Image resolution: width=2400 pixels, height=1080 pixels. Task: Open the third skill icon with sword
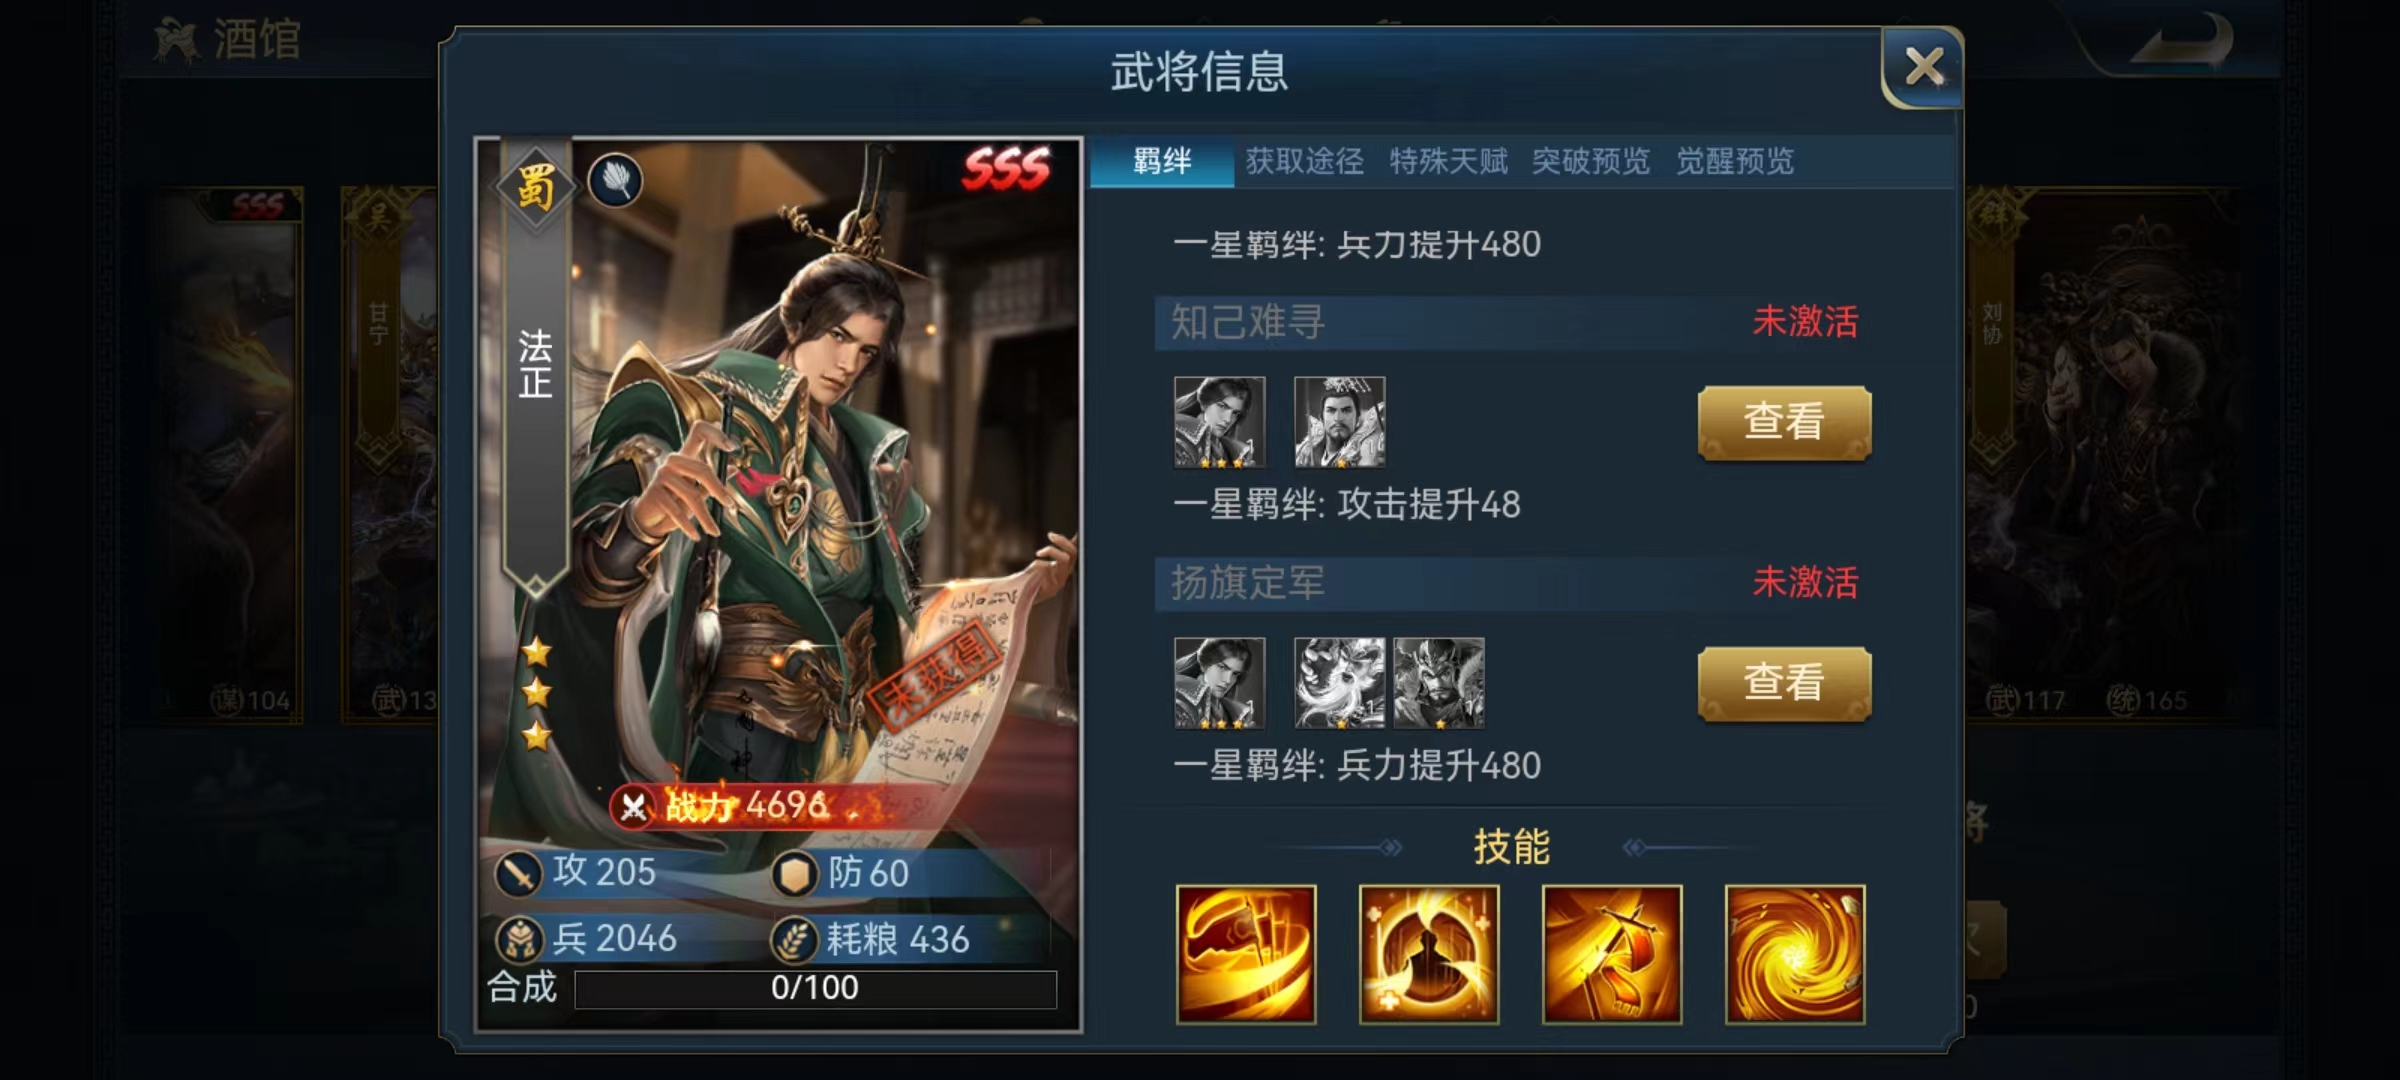click(1612, 954)
